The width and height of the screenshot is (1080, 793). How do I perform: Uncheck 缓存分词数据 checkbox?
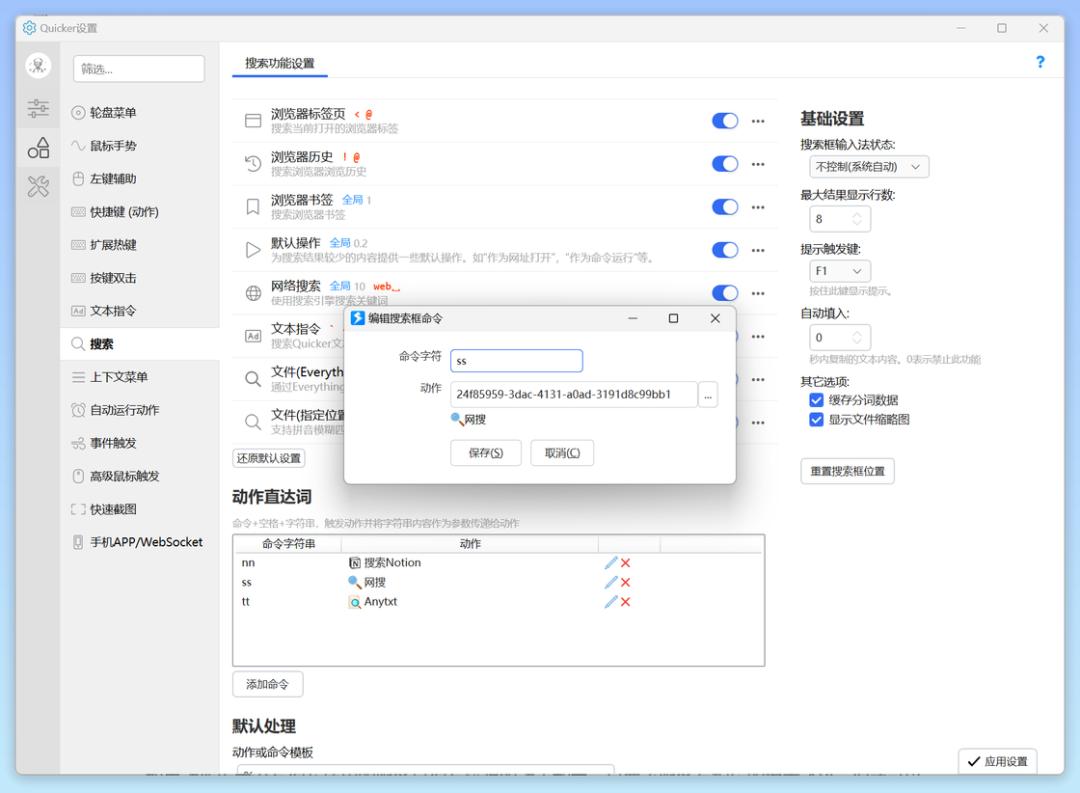click(x=816, y=400)
